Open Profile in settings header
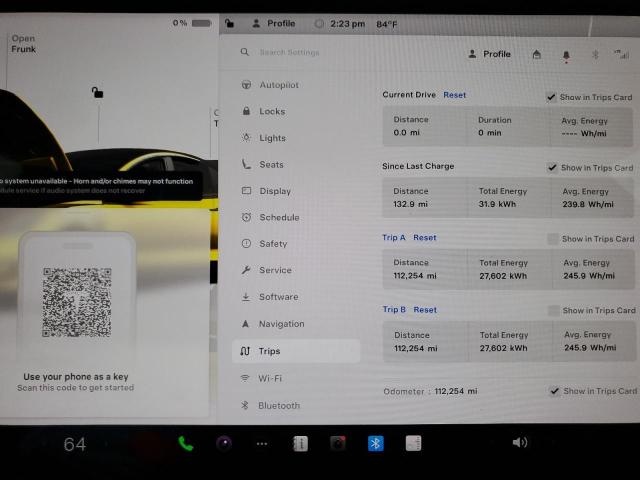 click(x=489, y=54)
